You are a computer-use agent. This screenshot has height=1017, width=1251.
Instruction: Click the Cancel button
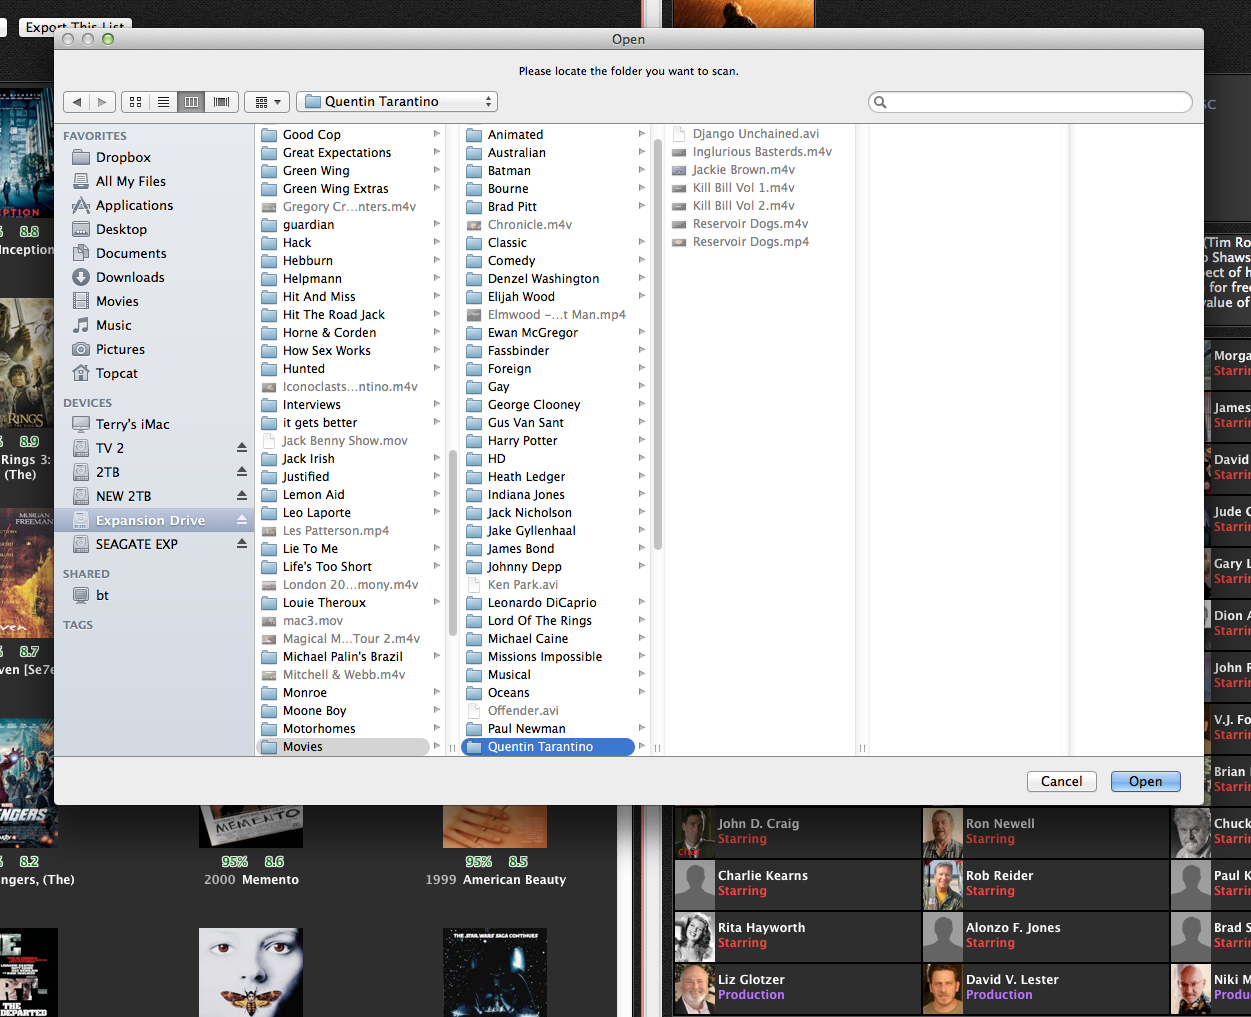1061,782
